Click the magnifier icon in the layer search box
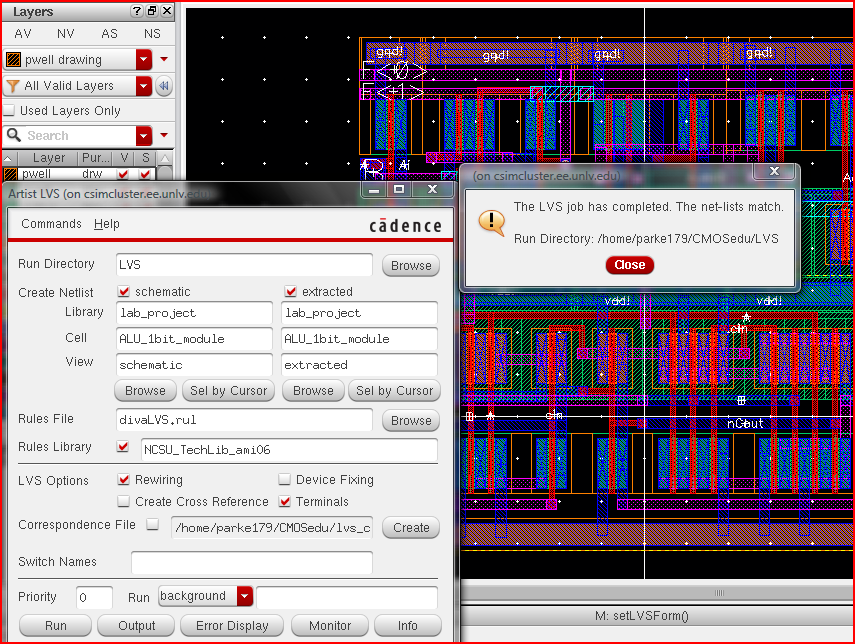 (x=14, y=135)
